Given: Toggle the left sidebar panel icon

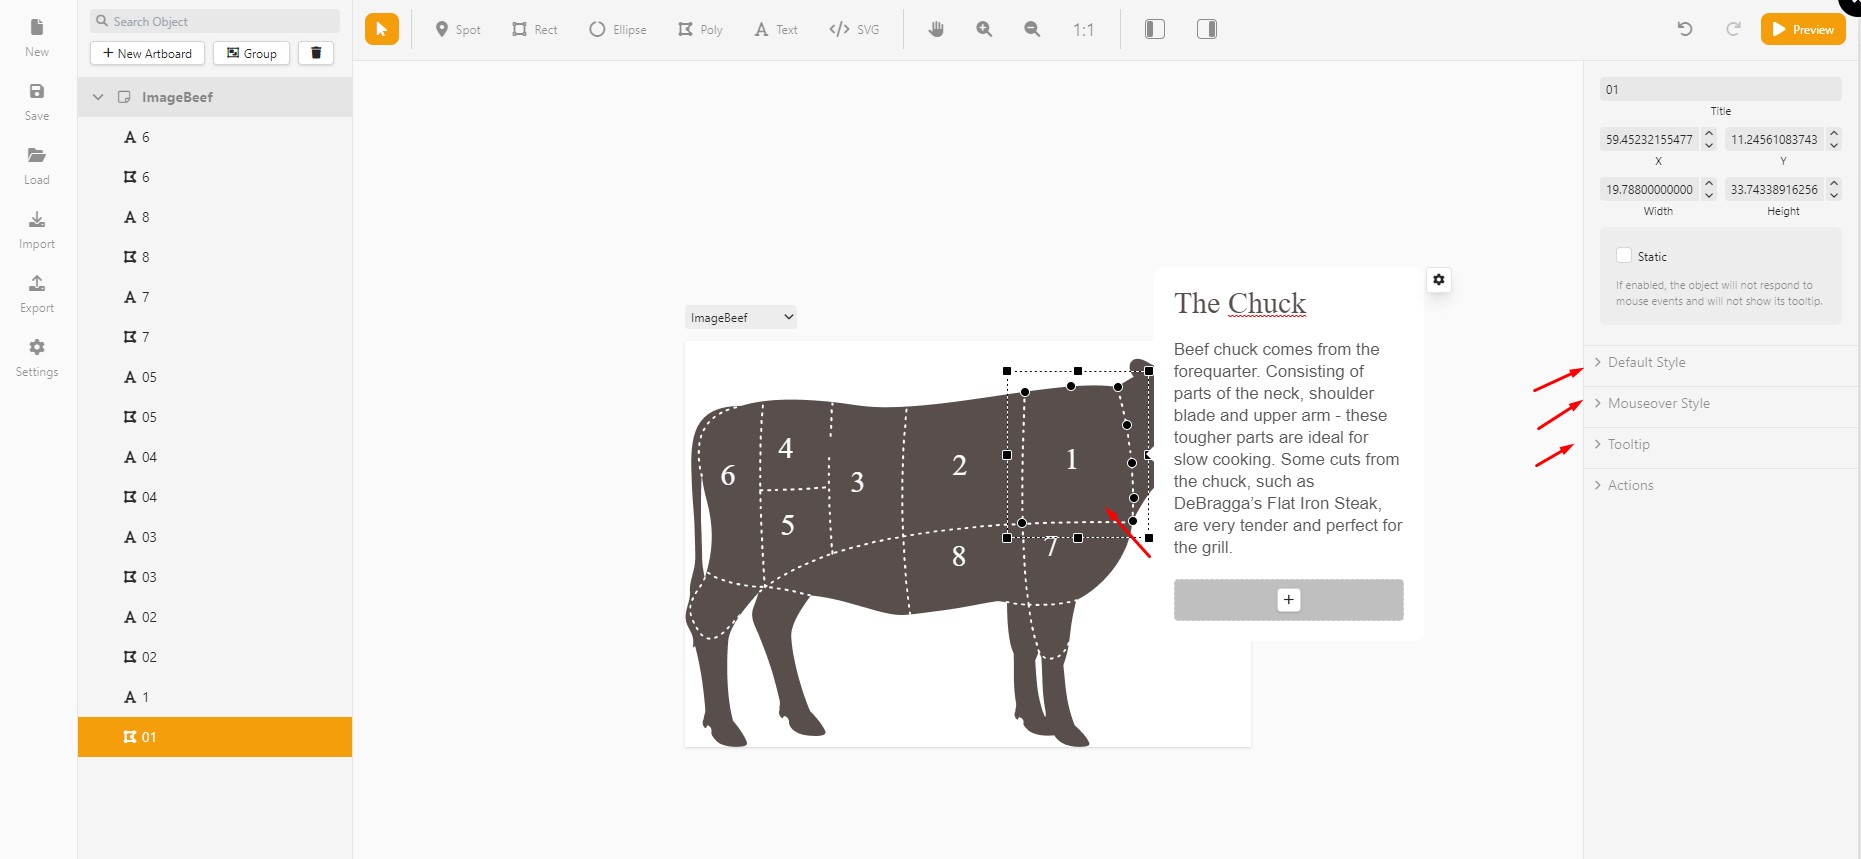Looking at the screenshot, I should [x=1154, y=30].
